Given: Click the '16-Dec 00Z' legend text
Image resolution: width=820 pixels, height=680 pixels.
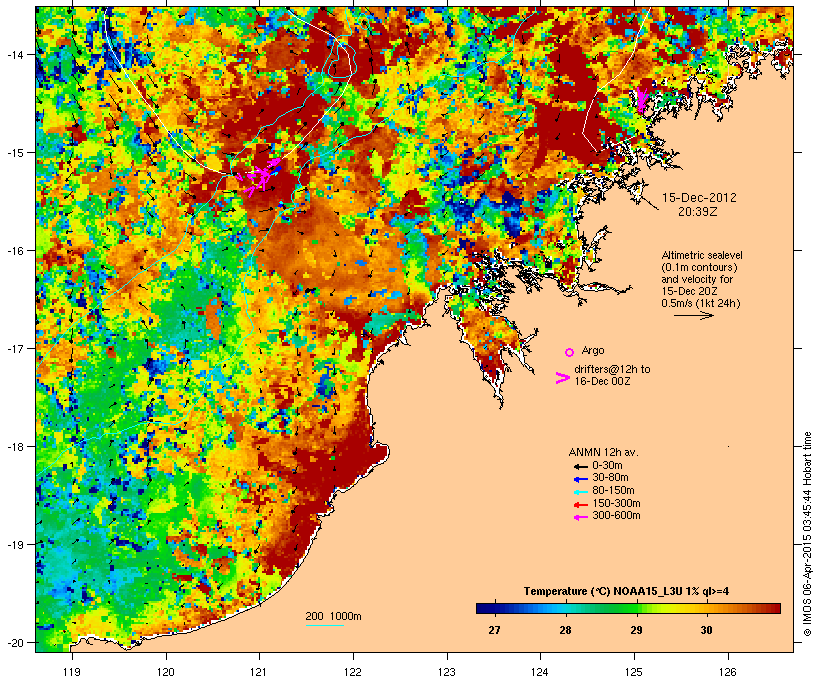Looking at the screenshot, I should tap(602, 381).
